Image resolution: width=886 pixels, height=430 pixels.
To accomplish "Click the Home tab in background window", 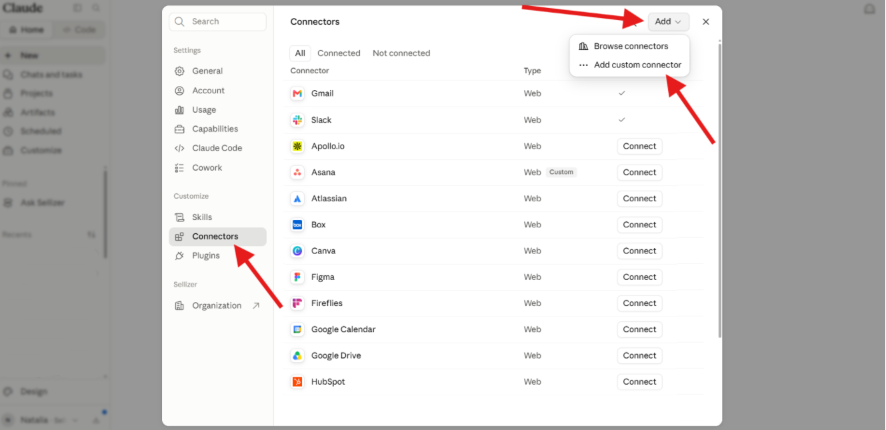I will point(28,29).
